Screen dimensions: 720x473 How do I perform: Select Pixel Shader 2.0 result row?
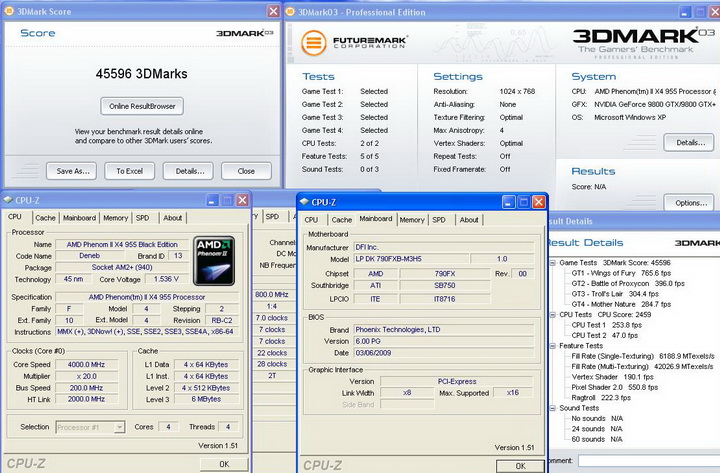click(x=615, y=387)
